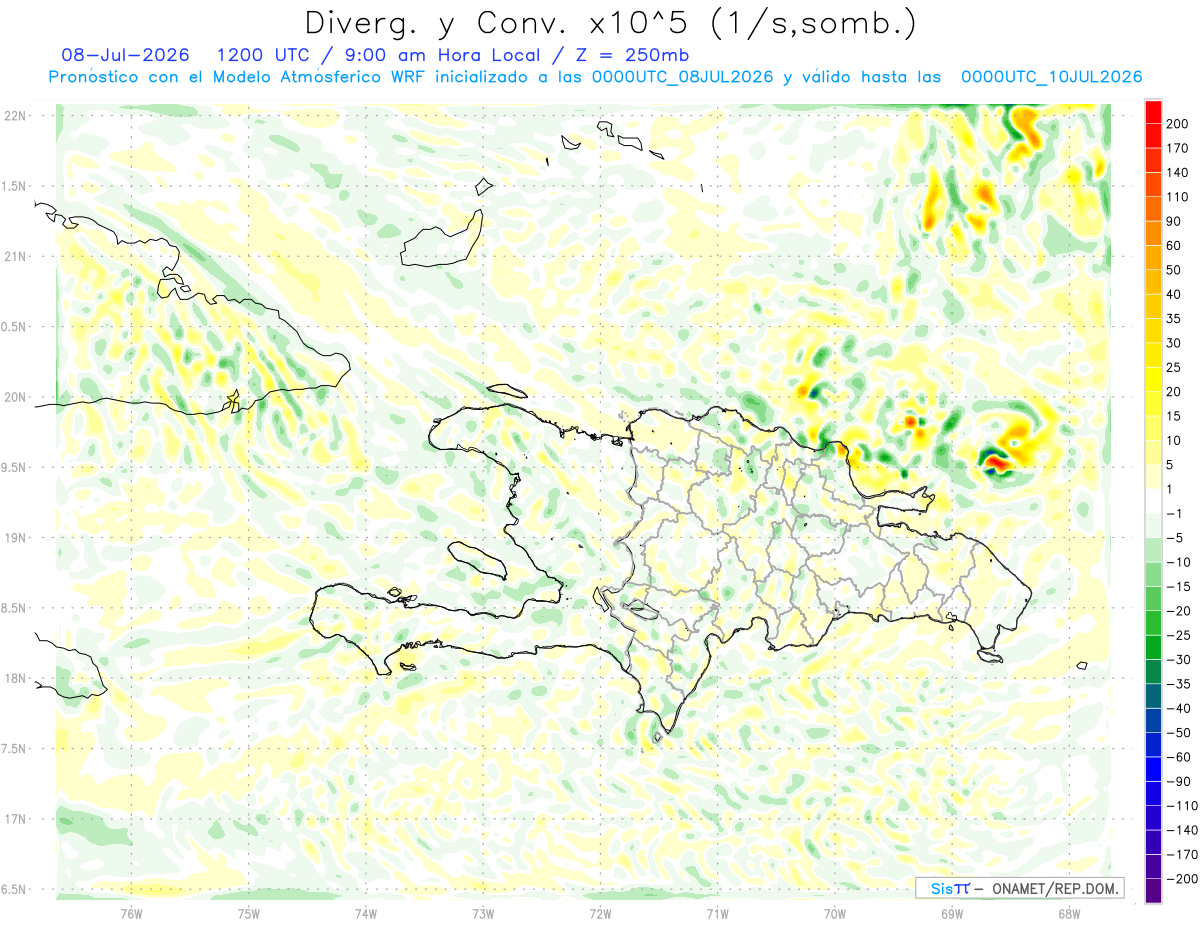Click the '7.5N' latitude label

tap(15, 748)
